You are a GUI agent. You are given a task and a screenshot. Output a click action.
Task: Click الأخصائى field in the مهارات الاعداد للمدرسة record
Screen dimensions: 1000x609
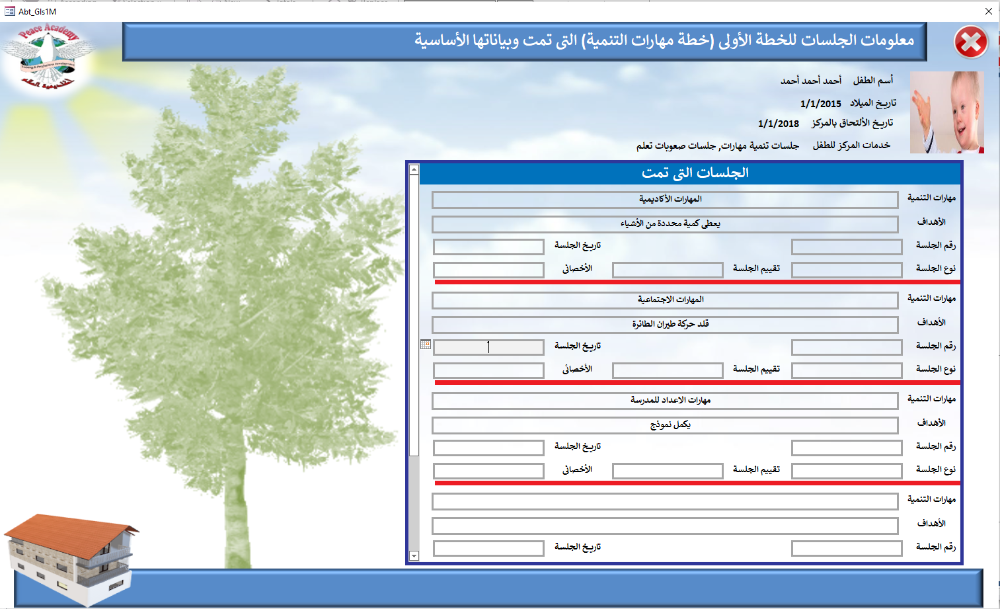point(489,471)
